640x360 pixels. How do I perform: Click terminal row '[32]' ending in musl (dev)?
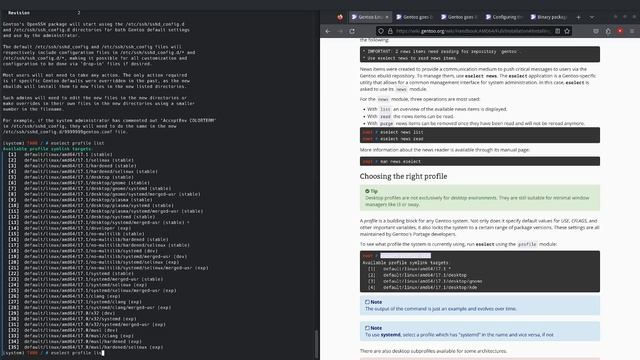(63, 330)
